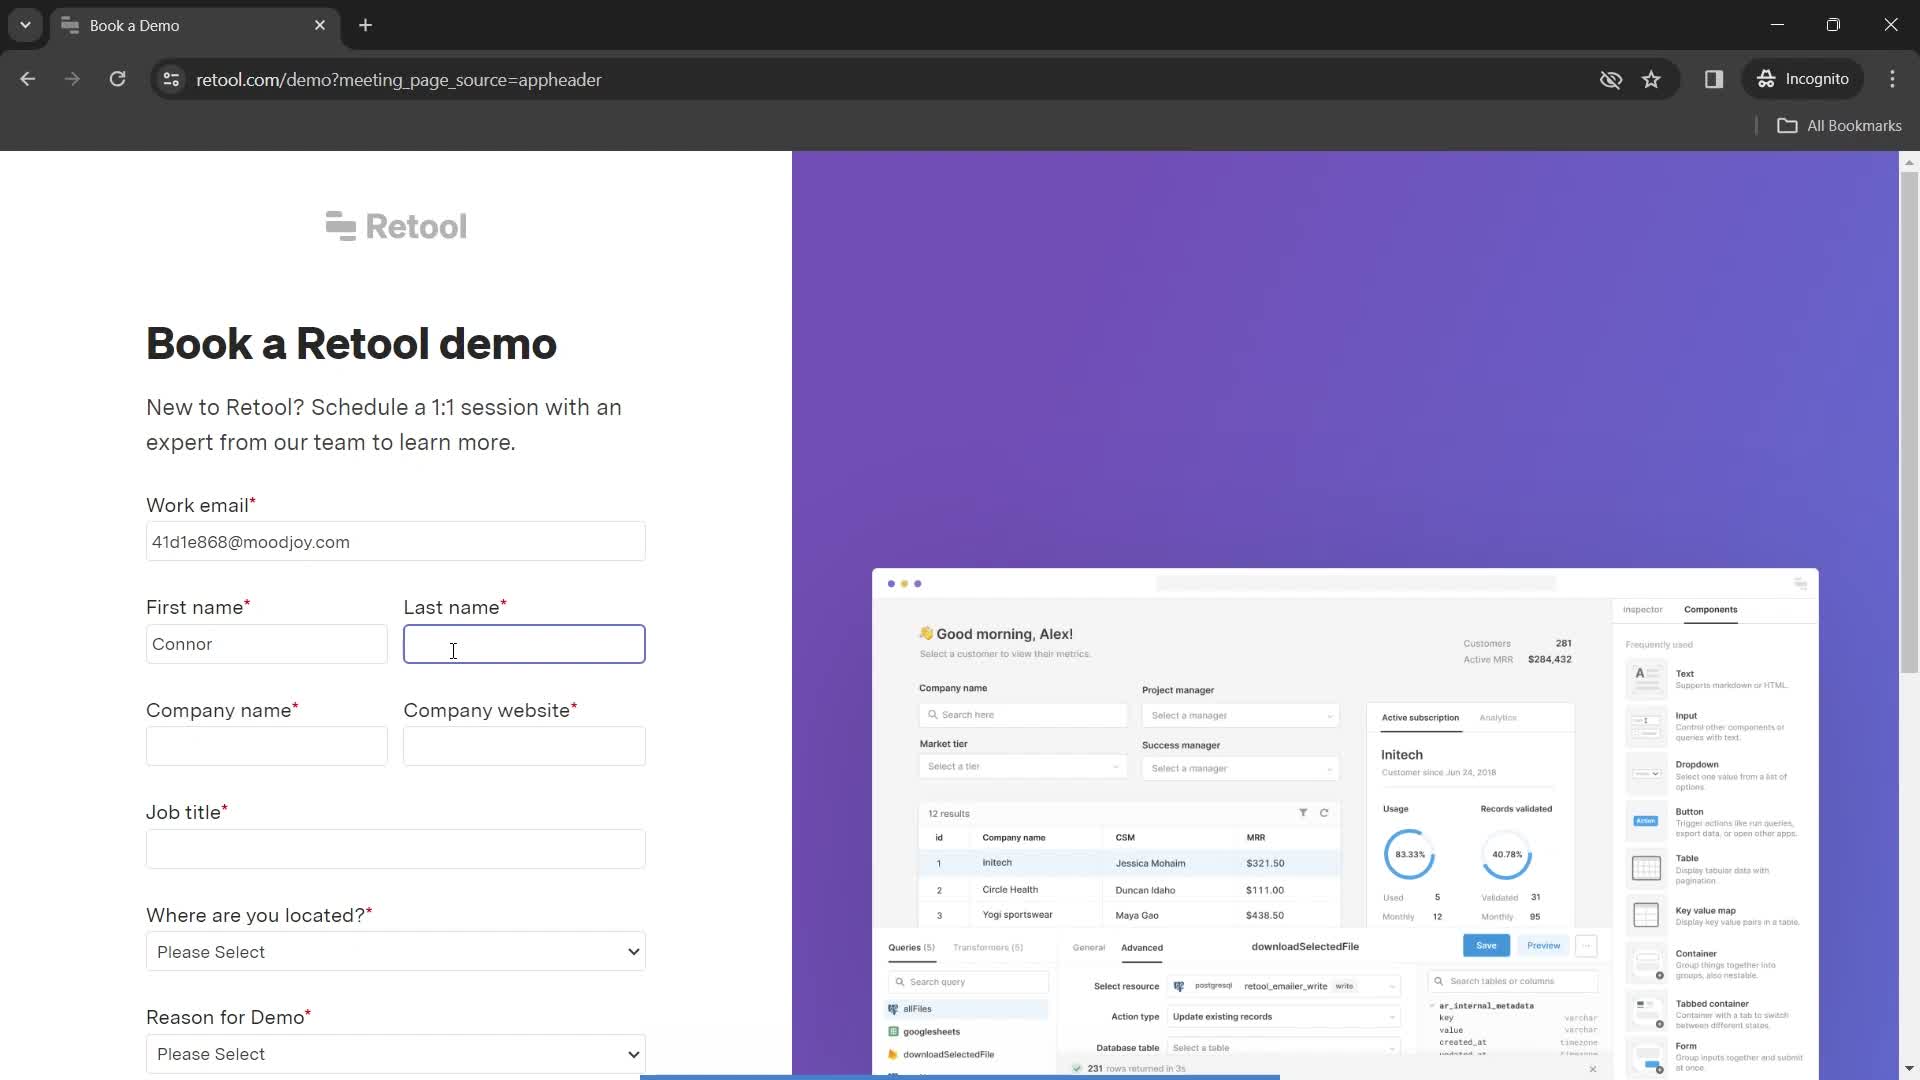Close the Book a Demo tab

320,25
